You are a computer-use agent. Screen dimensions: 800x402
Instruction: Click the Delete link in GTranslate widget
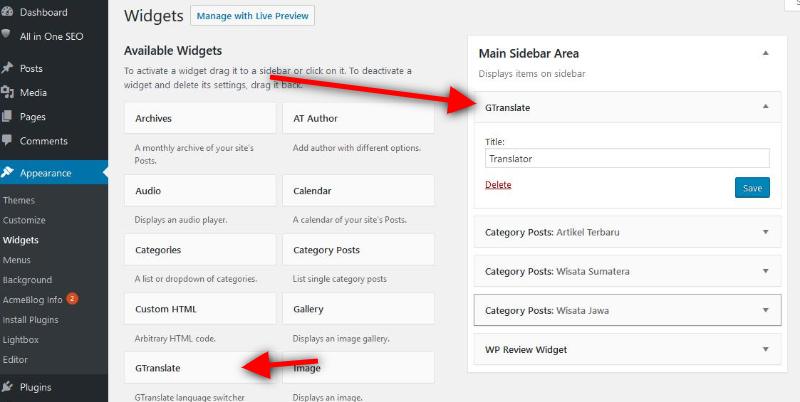[498, 185]
